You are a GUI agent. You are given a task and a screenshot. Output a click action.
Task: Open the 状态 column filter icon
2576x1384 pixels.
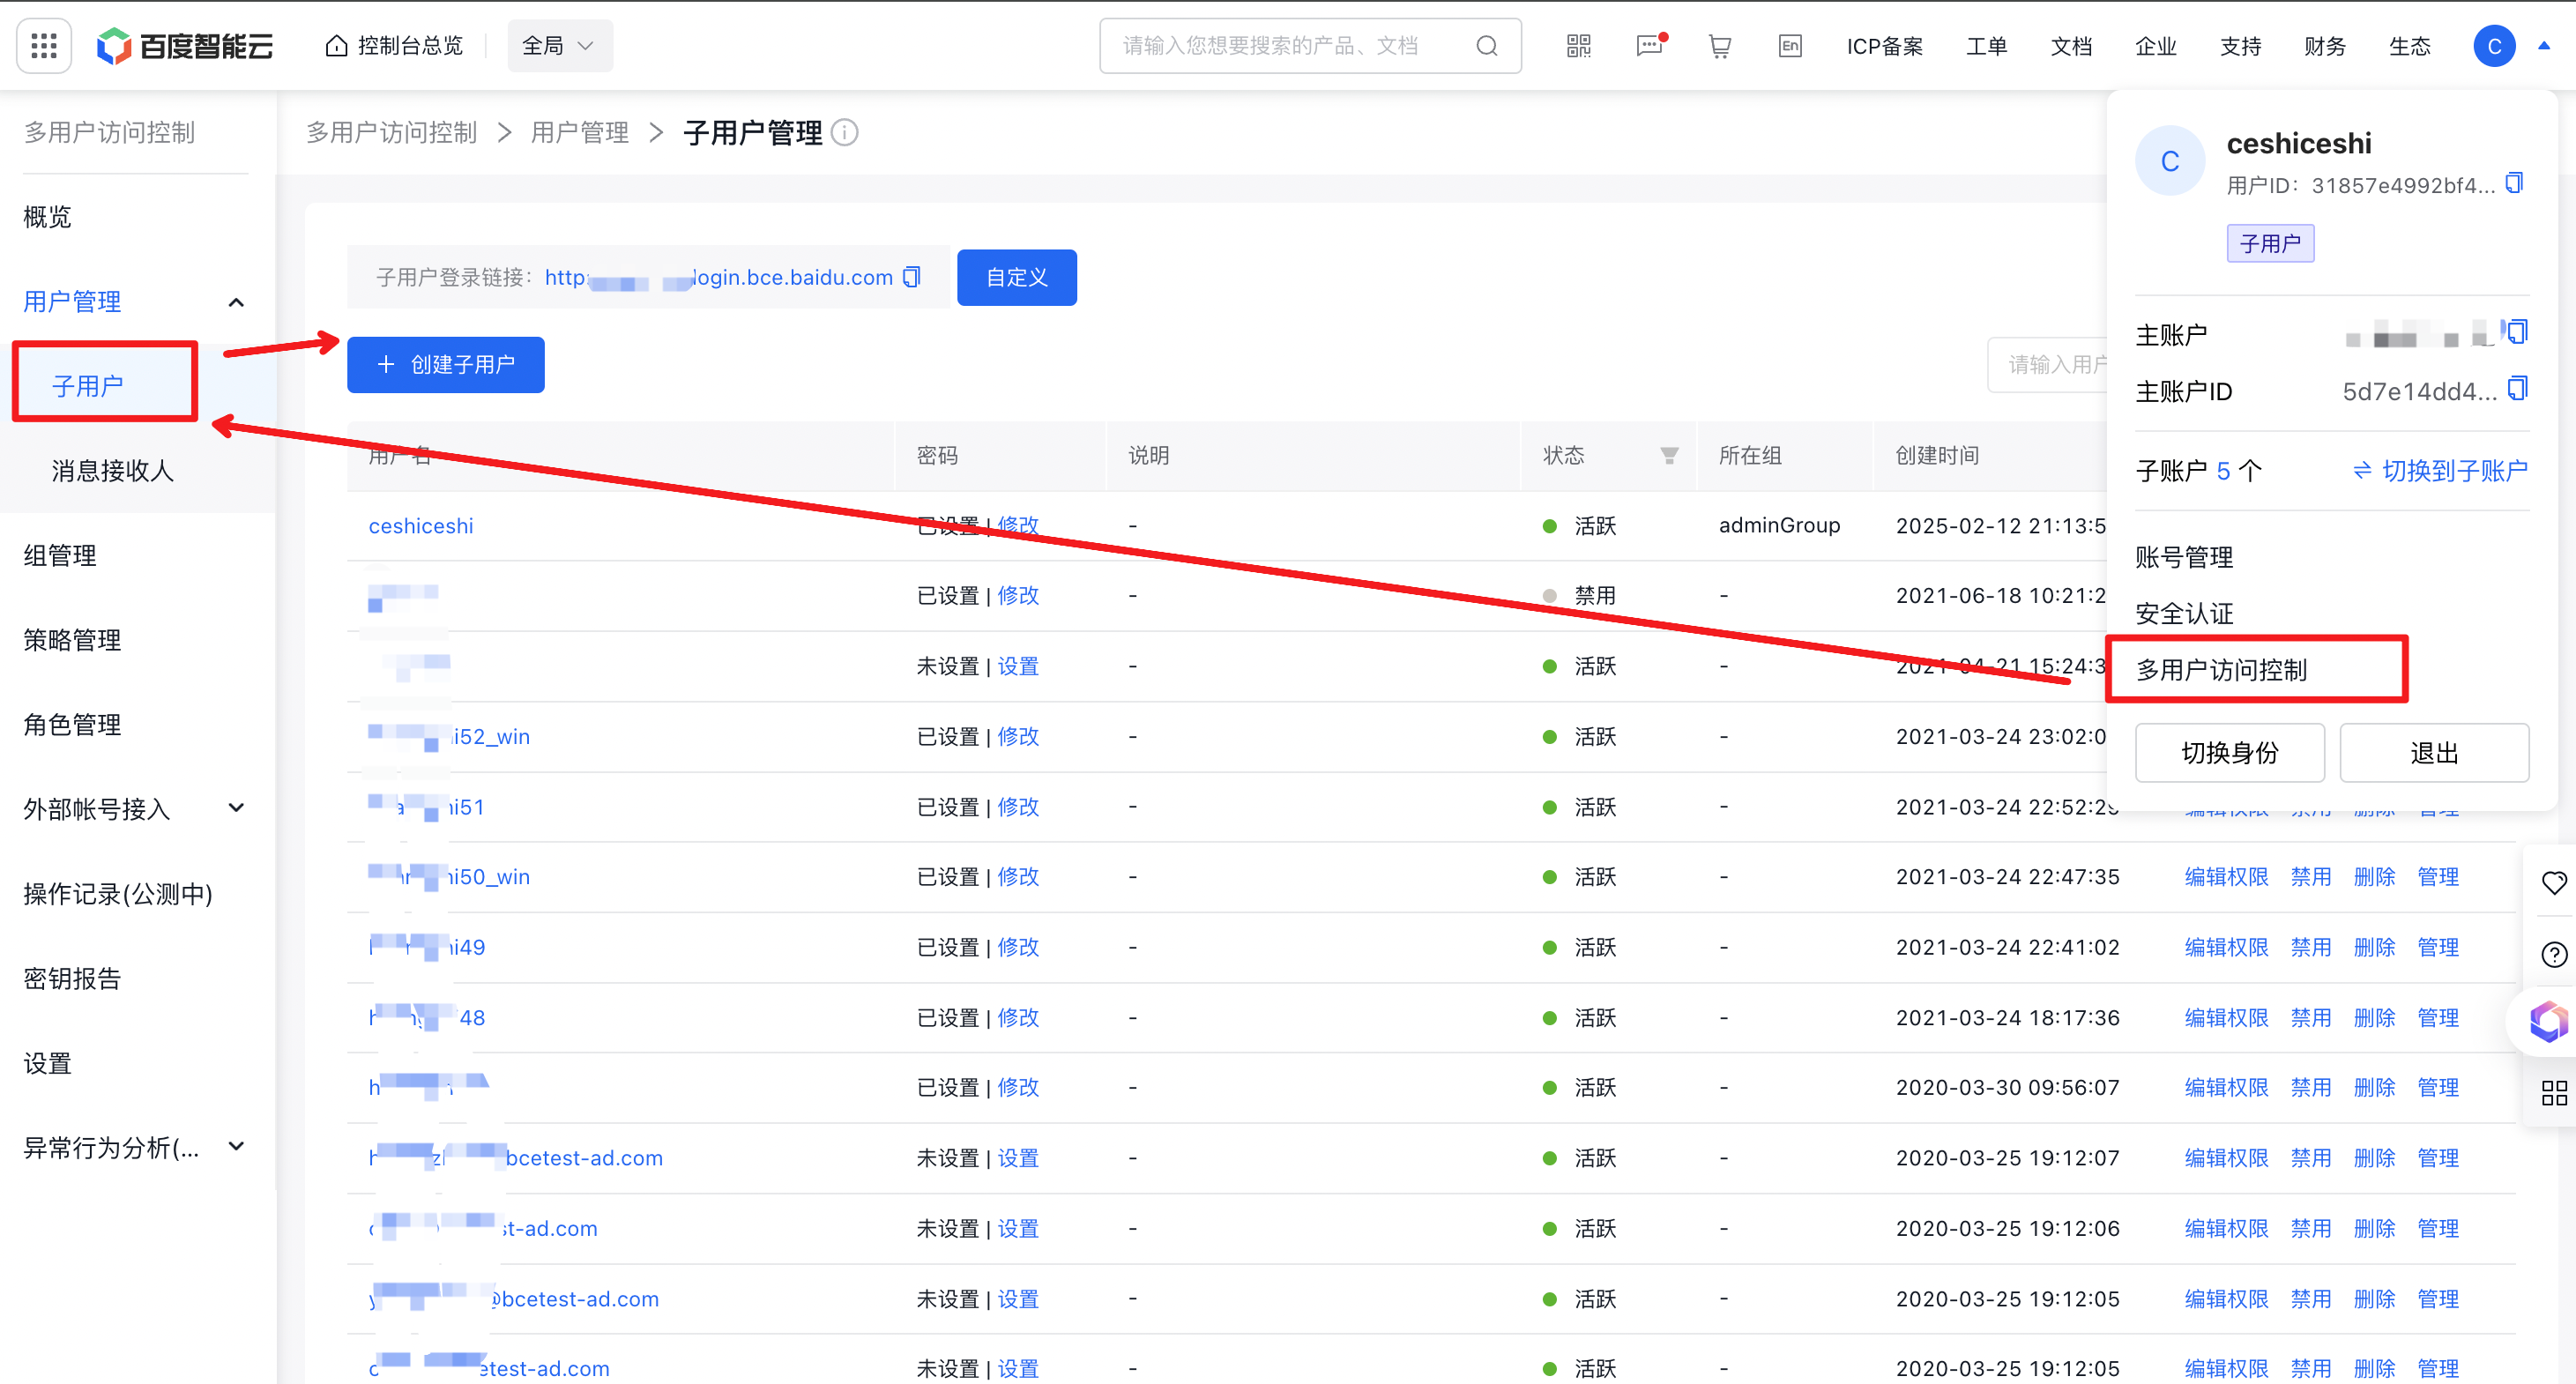coord(1669,456)
